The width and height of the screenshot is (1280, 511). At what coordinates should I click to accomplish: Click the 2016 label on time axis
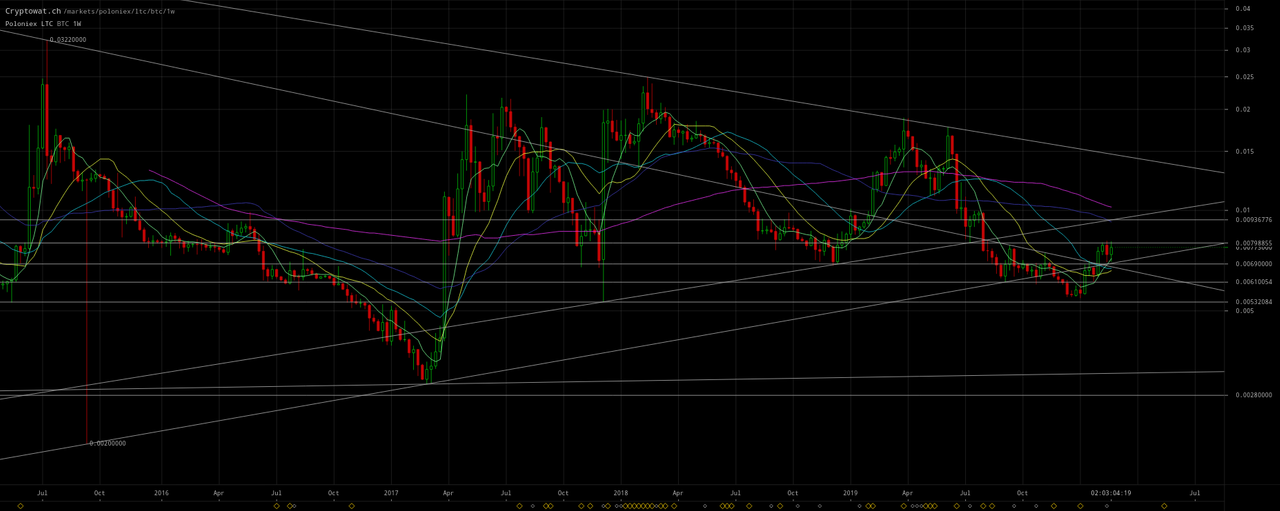[161, 493]
